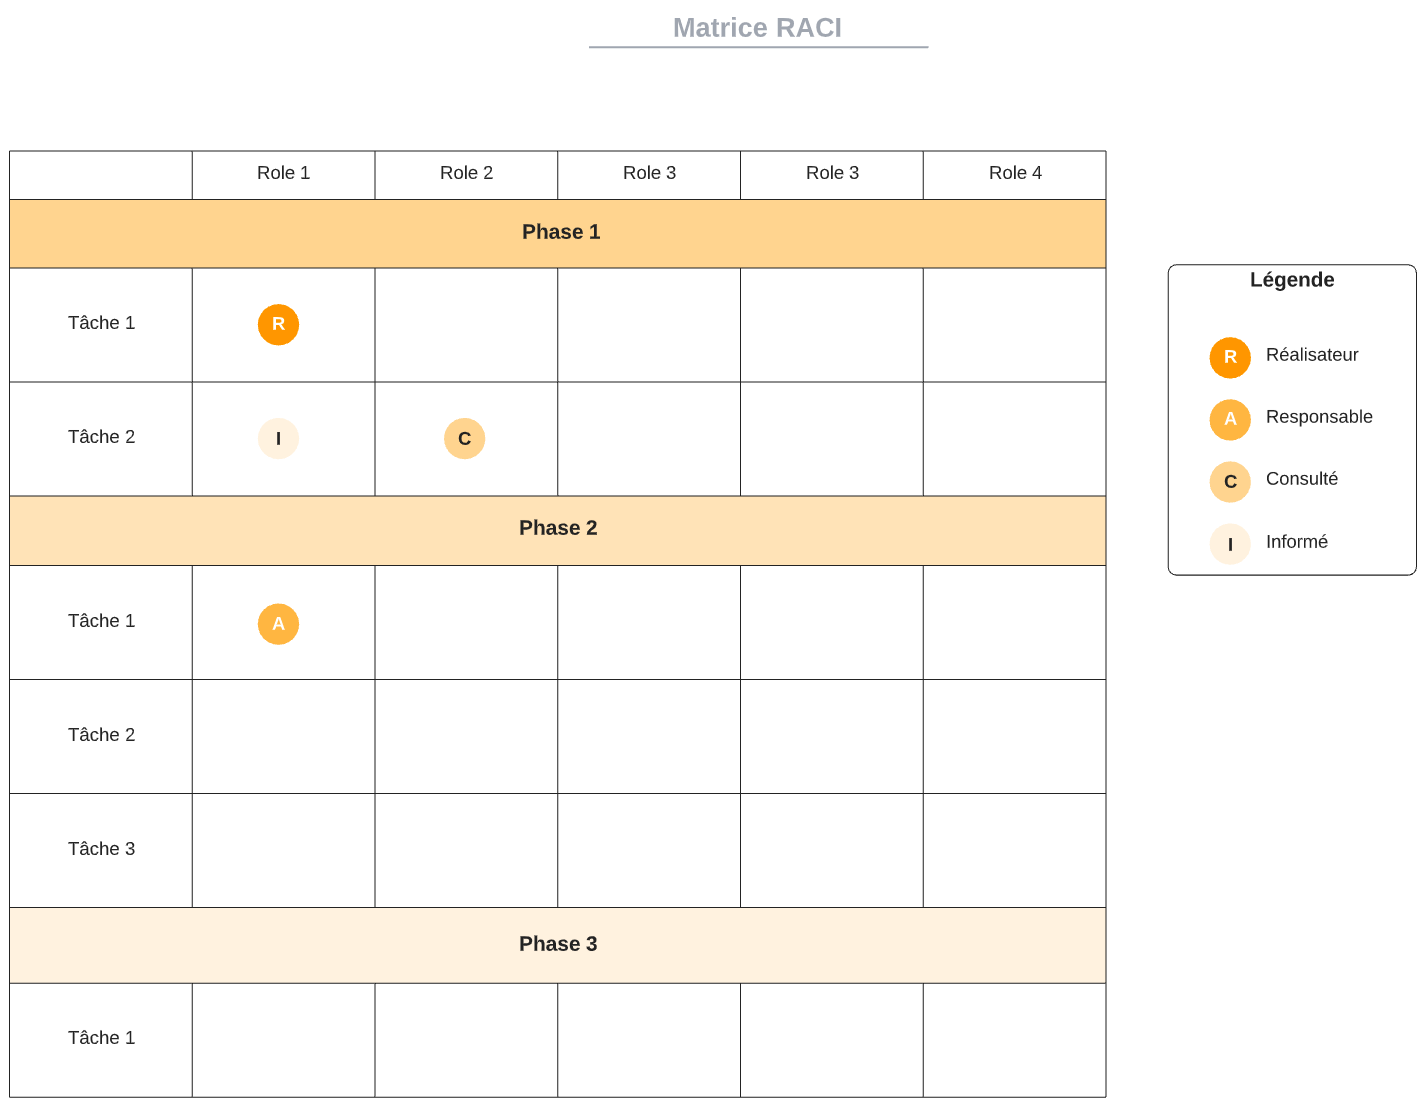The height and width of the screenshot is (1108, 1428).
Task: Select the Phase 1 header band
Action: (560, 233)
